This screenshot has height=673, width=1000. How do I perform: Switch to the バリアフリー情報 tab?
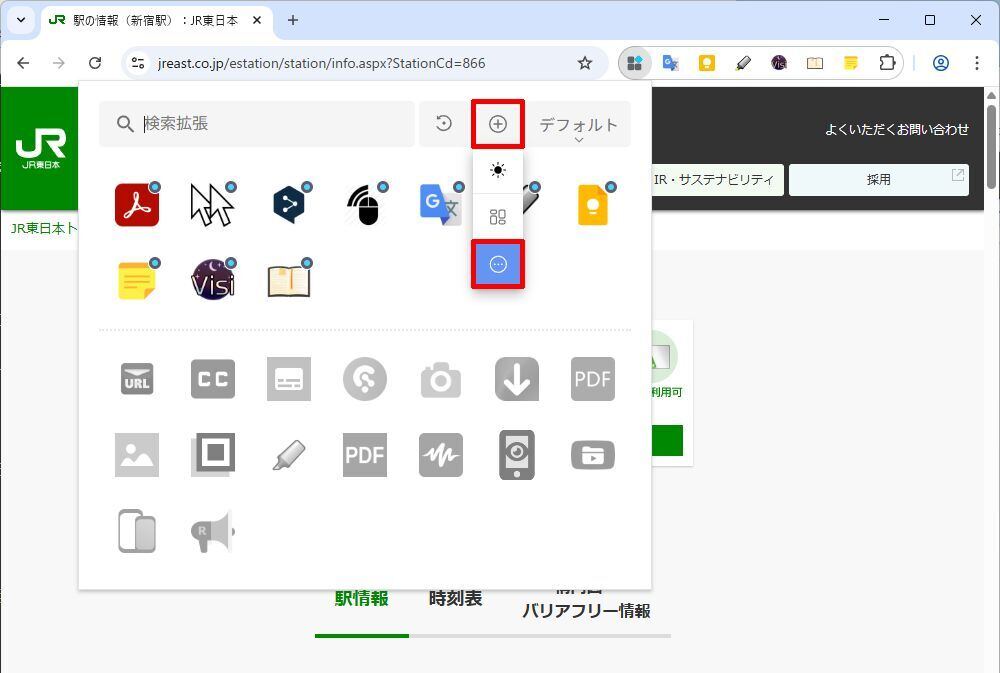(586, 610)
